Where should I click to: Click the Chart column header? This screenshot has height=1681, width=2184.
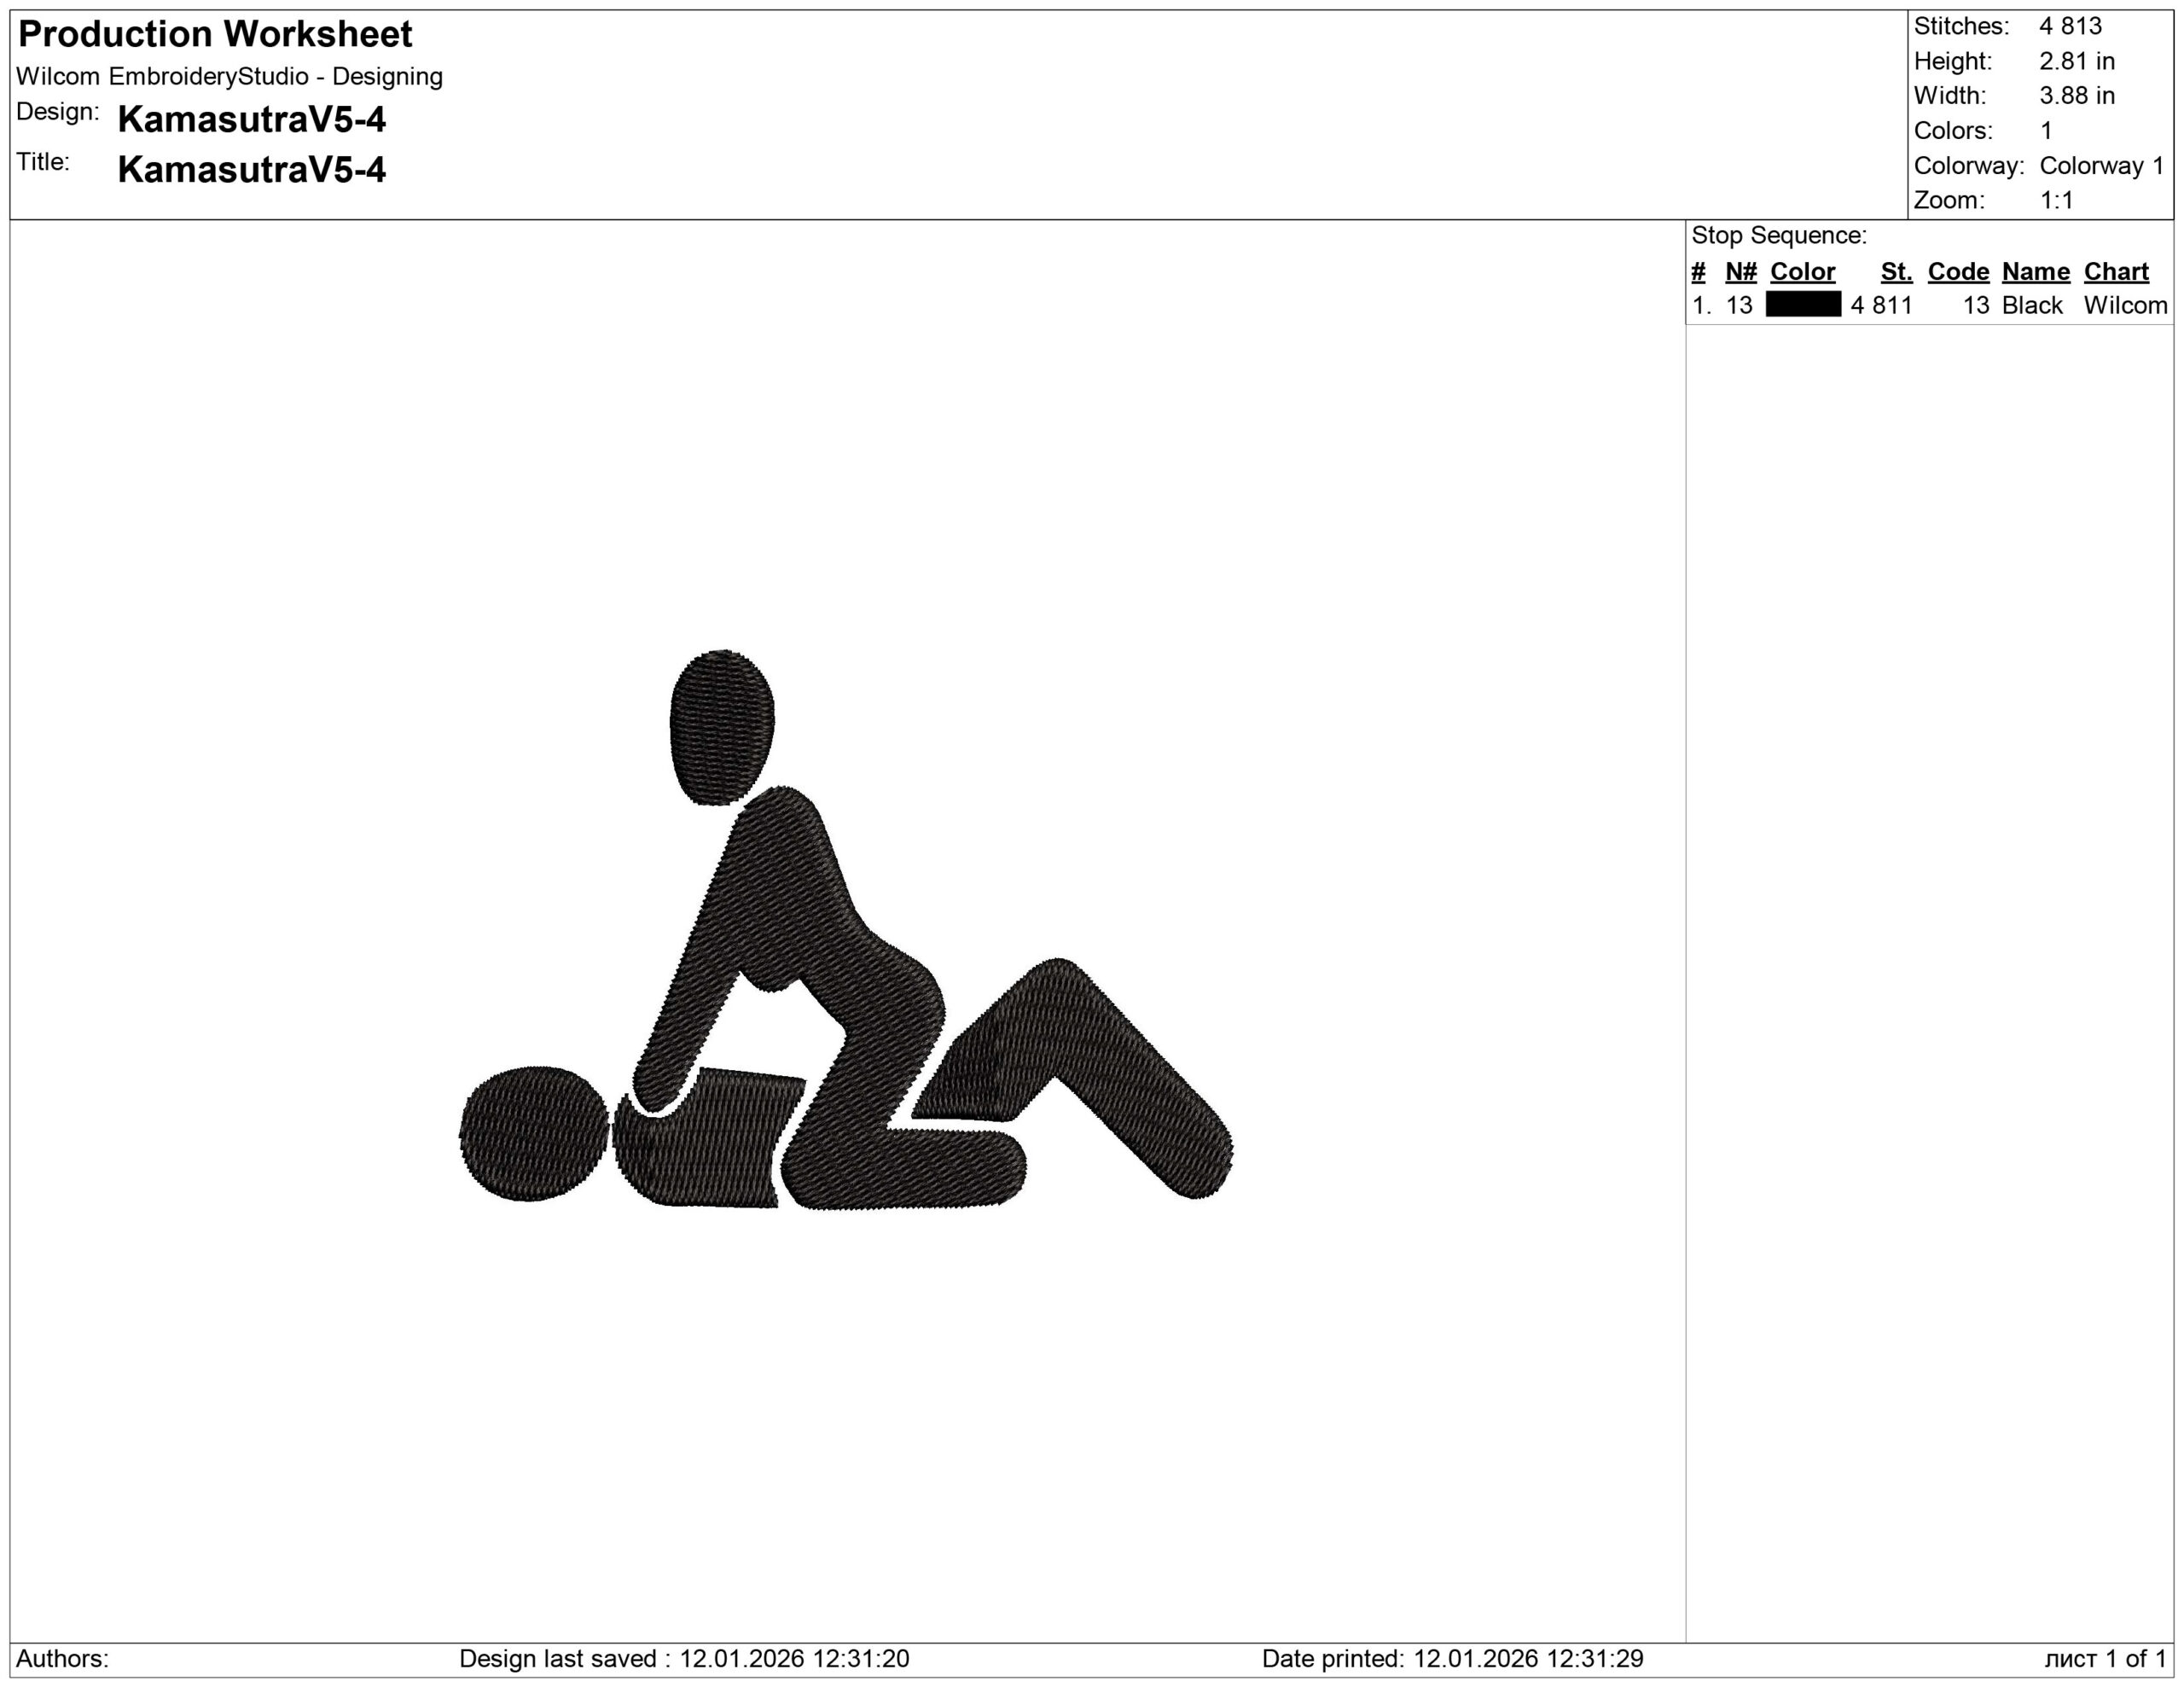click(2115, 272)
